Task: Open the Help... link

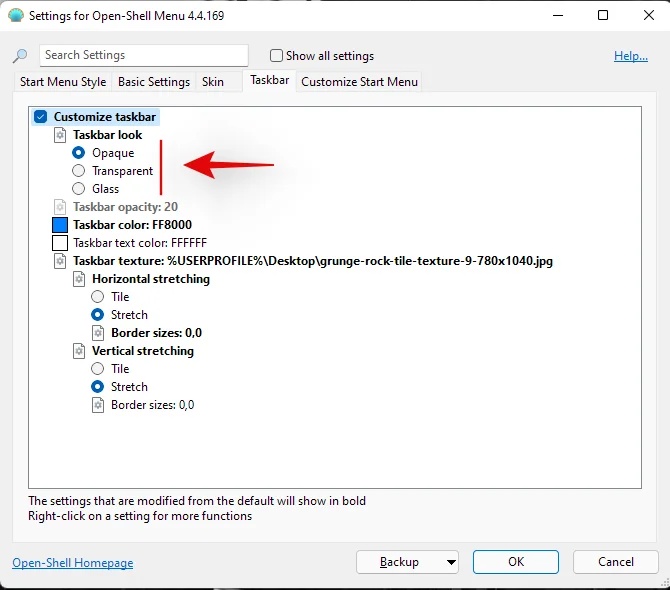Action: coord(631,56)
